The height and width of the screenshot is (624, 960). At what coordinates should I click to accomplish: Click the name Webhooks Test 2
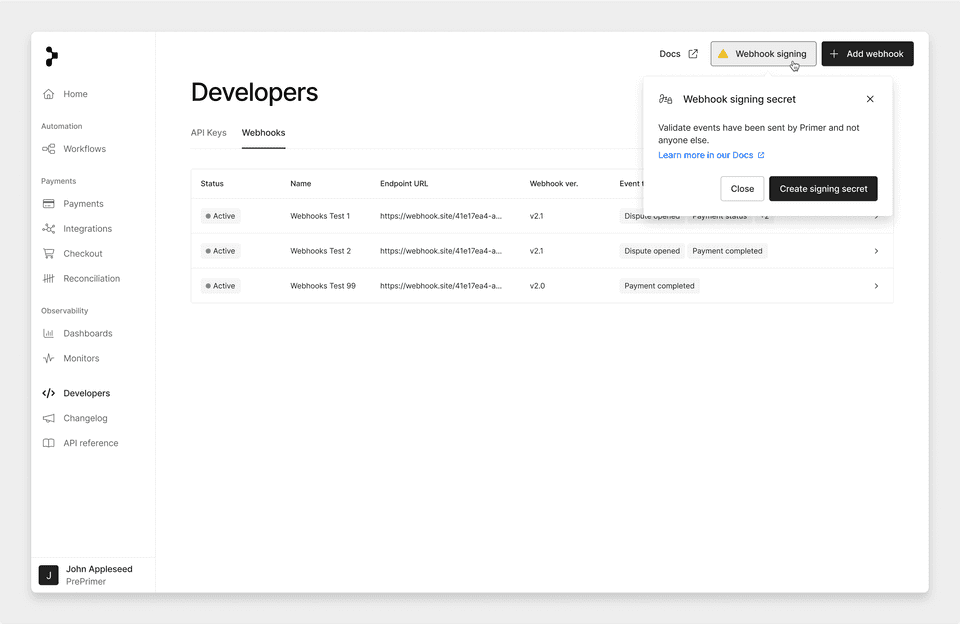(321, 251)
